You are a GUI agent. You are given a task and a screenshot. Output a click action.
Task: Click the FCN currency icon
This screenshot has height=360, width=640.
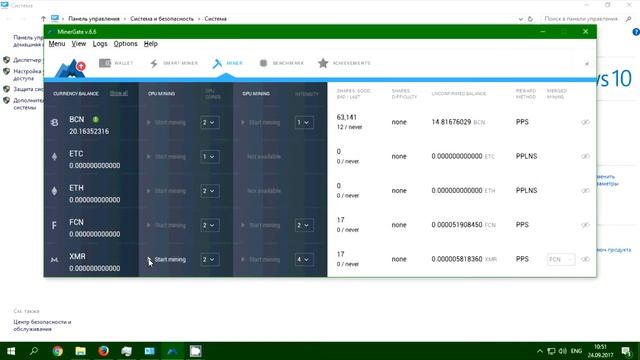point(54,225)
